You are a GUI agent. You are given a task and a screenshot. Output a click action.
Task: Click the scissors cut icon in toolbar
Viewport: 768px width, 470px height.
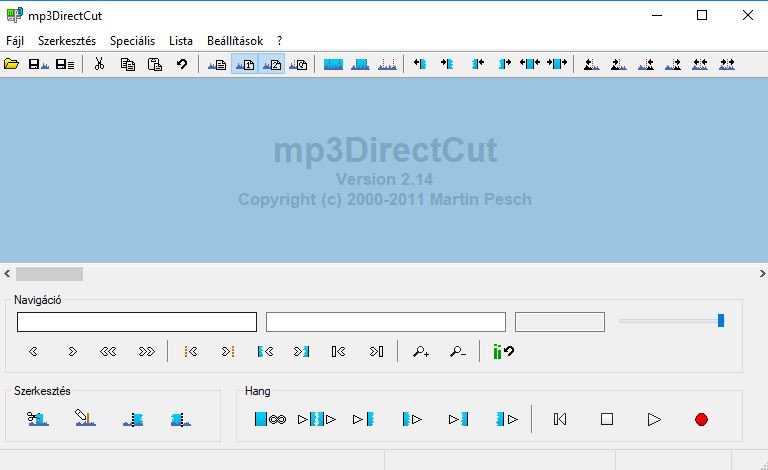(99, 64)
